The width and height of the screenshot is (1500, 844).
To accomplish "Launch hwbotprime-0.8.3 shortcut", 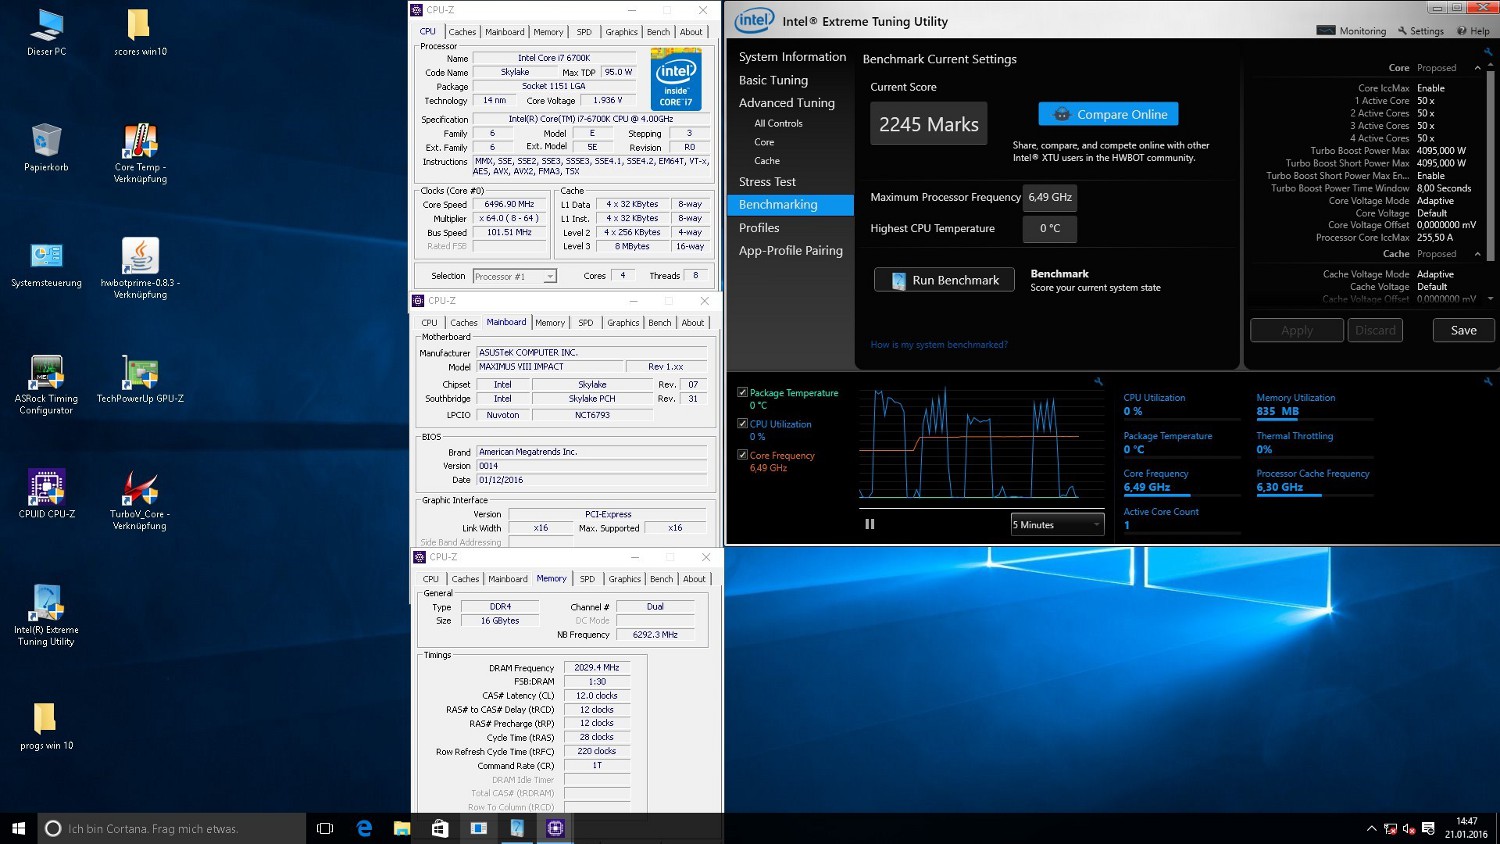I will (140, 268).
